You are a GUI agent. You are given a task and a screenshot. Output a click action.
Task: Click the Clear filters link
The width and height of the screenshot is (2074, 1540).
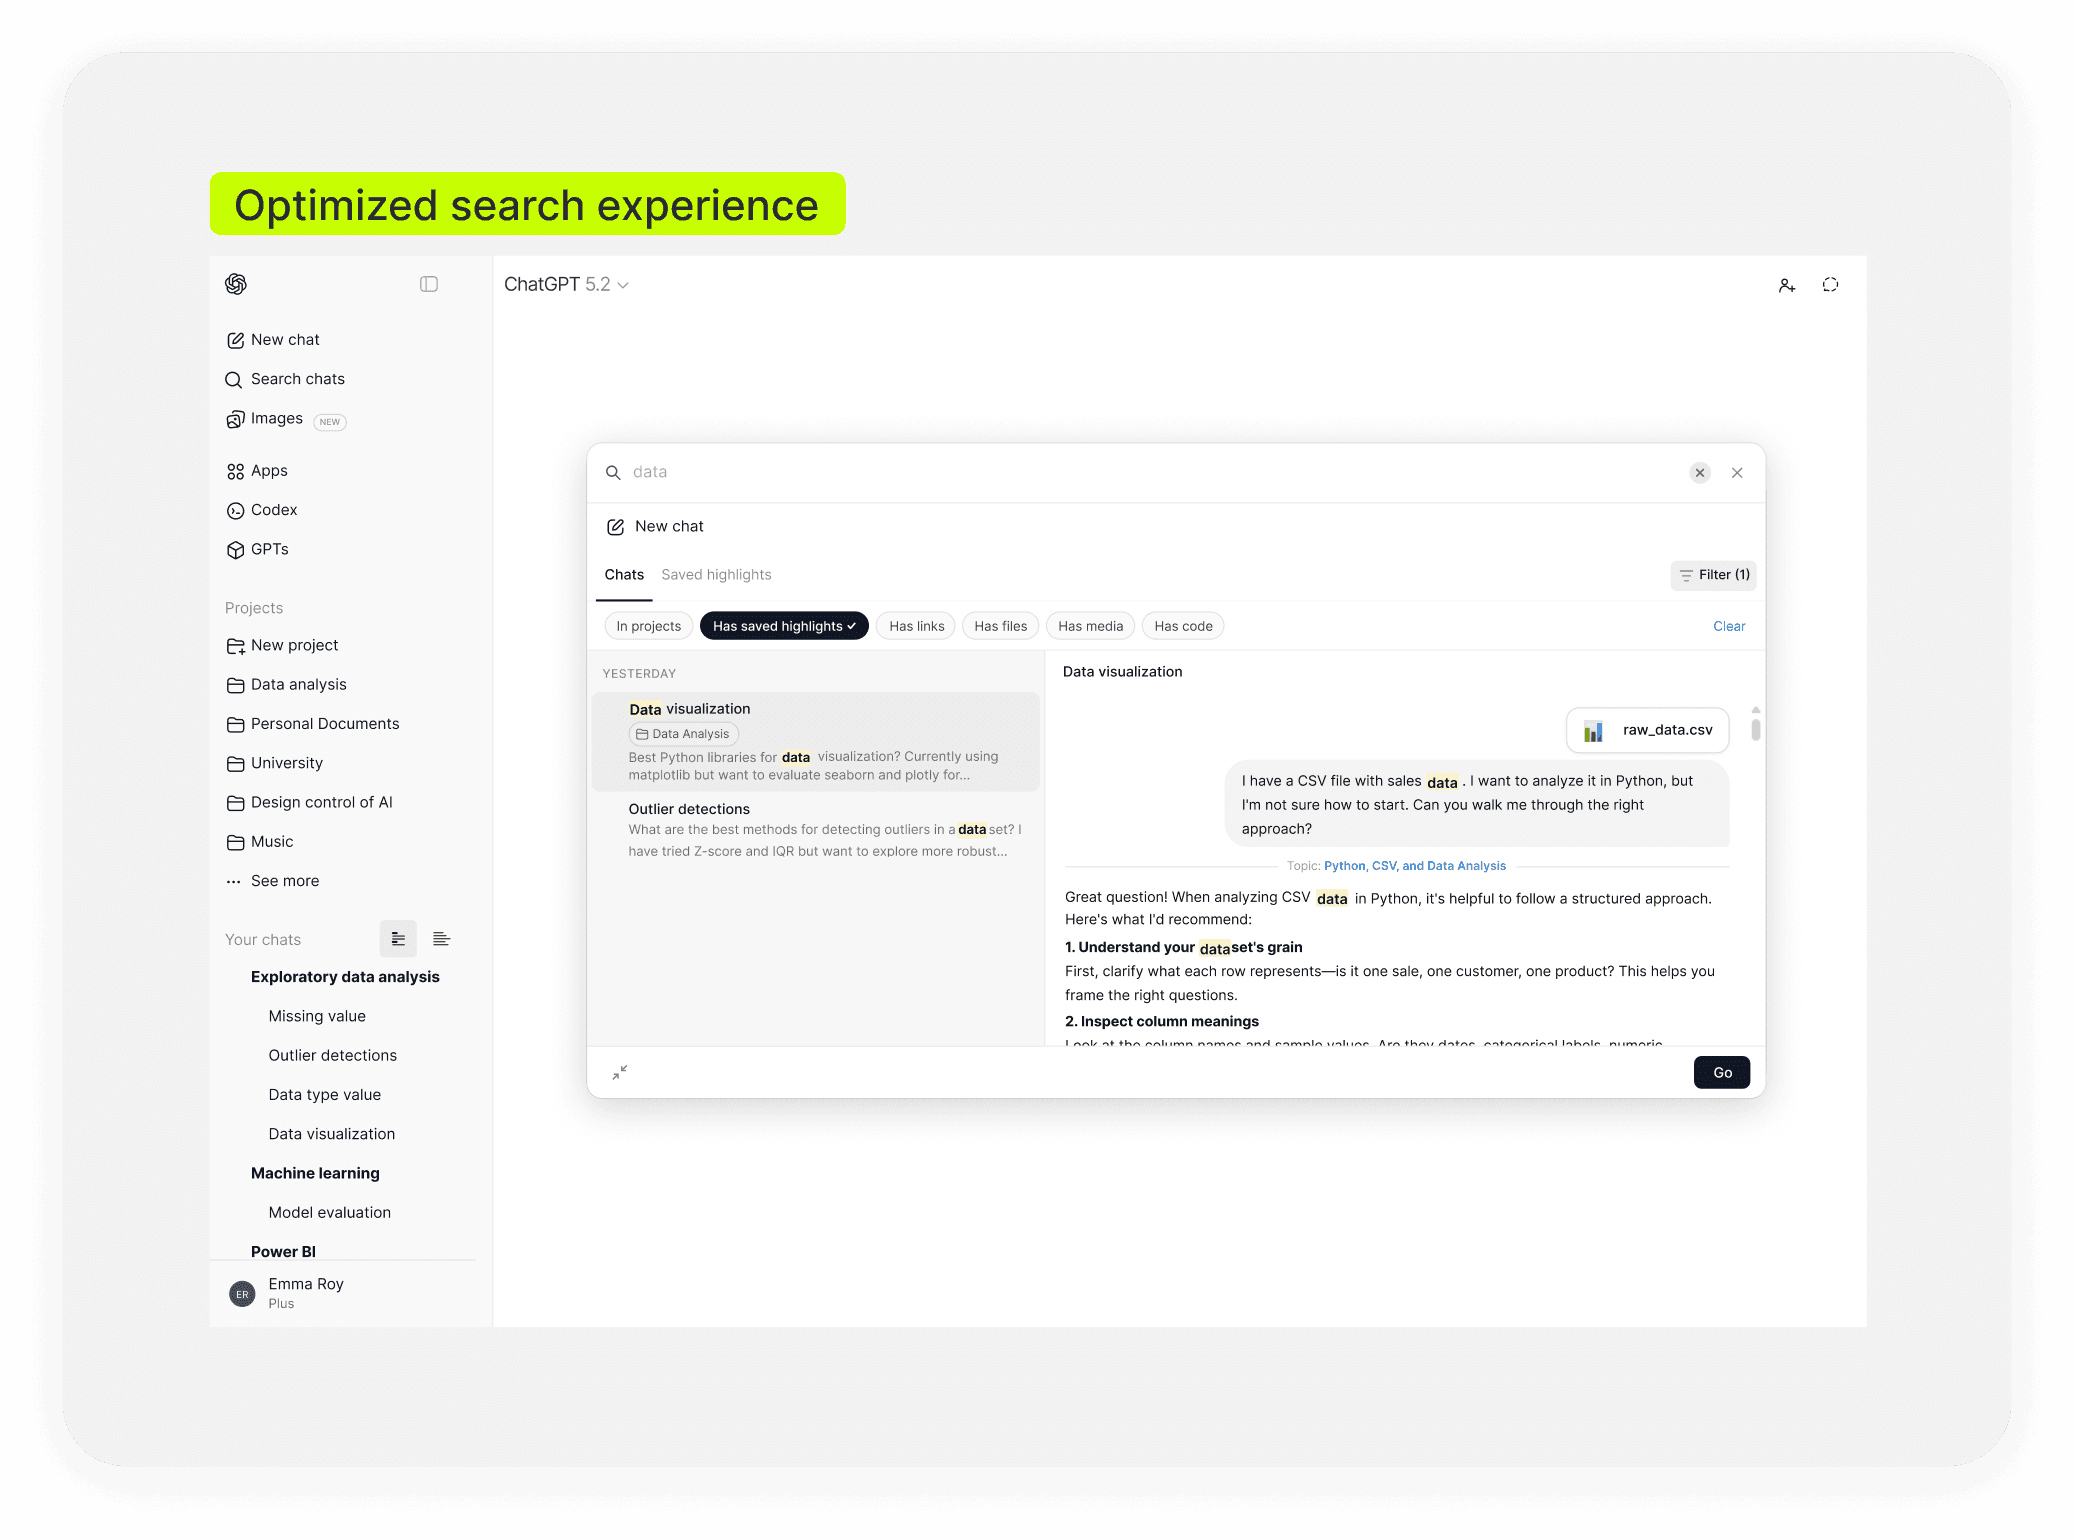(x=1728, y=626)
